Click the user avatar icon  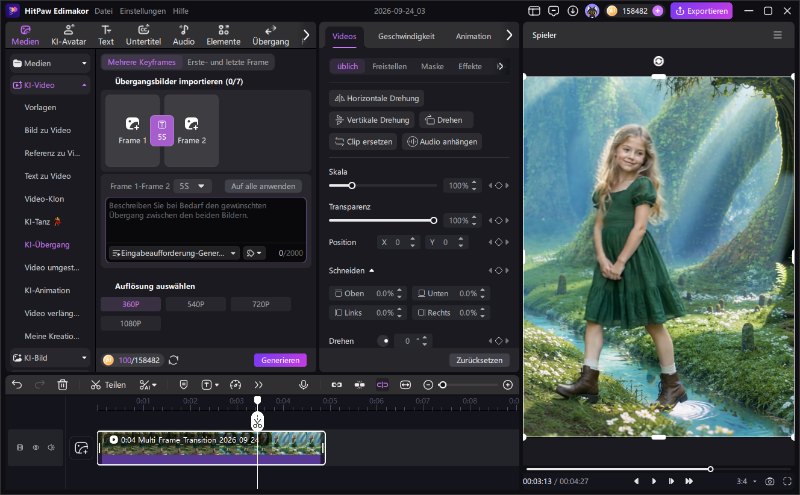[592, 11]
